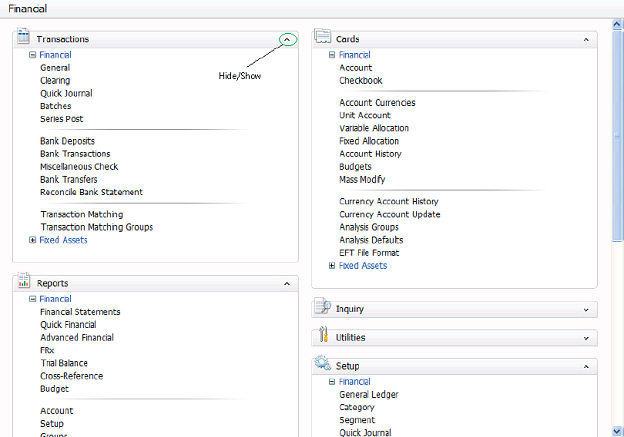Expand Fixed Assets under Transactions
This screenshot has width=624, height=437.
[33, 240]
